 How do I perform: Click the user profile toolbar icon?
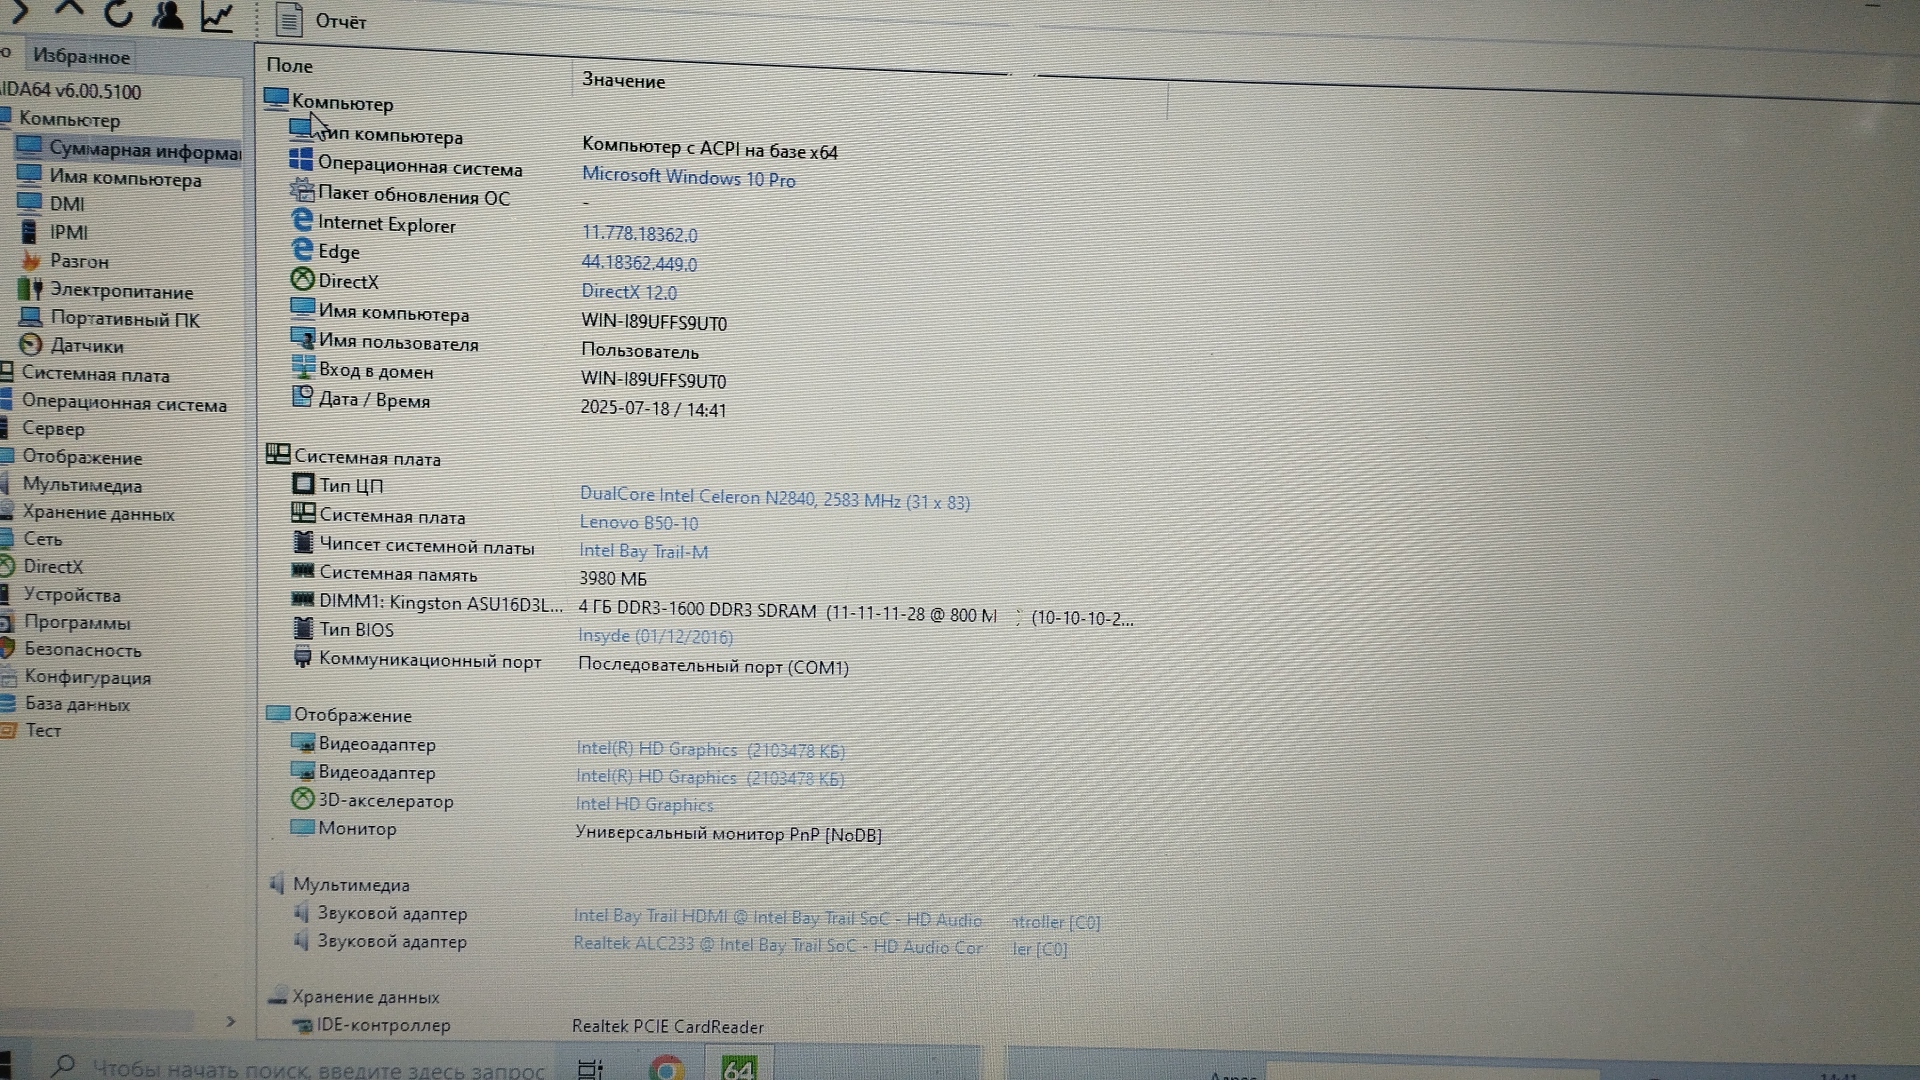pyautogui.click(x=167, y=15)
